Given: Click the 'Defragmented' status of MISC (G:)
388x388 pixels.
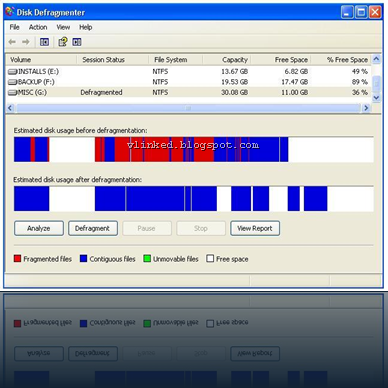Looking at the screenshot, I should click(101, 92).
